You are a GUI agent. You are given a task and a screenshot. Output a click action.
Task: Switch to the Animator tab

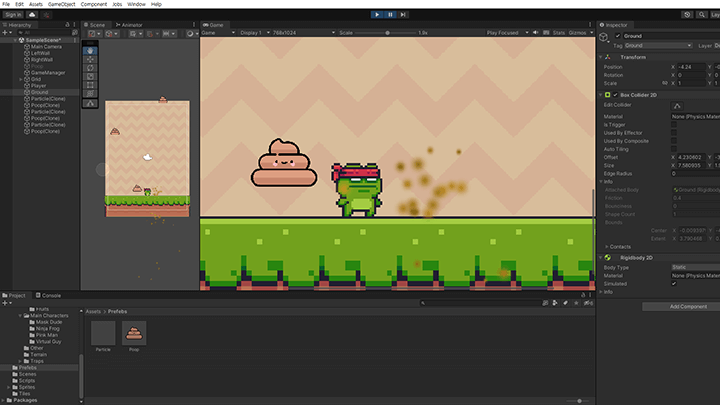coord(129,25)
